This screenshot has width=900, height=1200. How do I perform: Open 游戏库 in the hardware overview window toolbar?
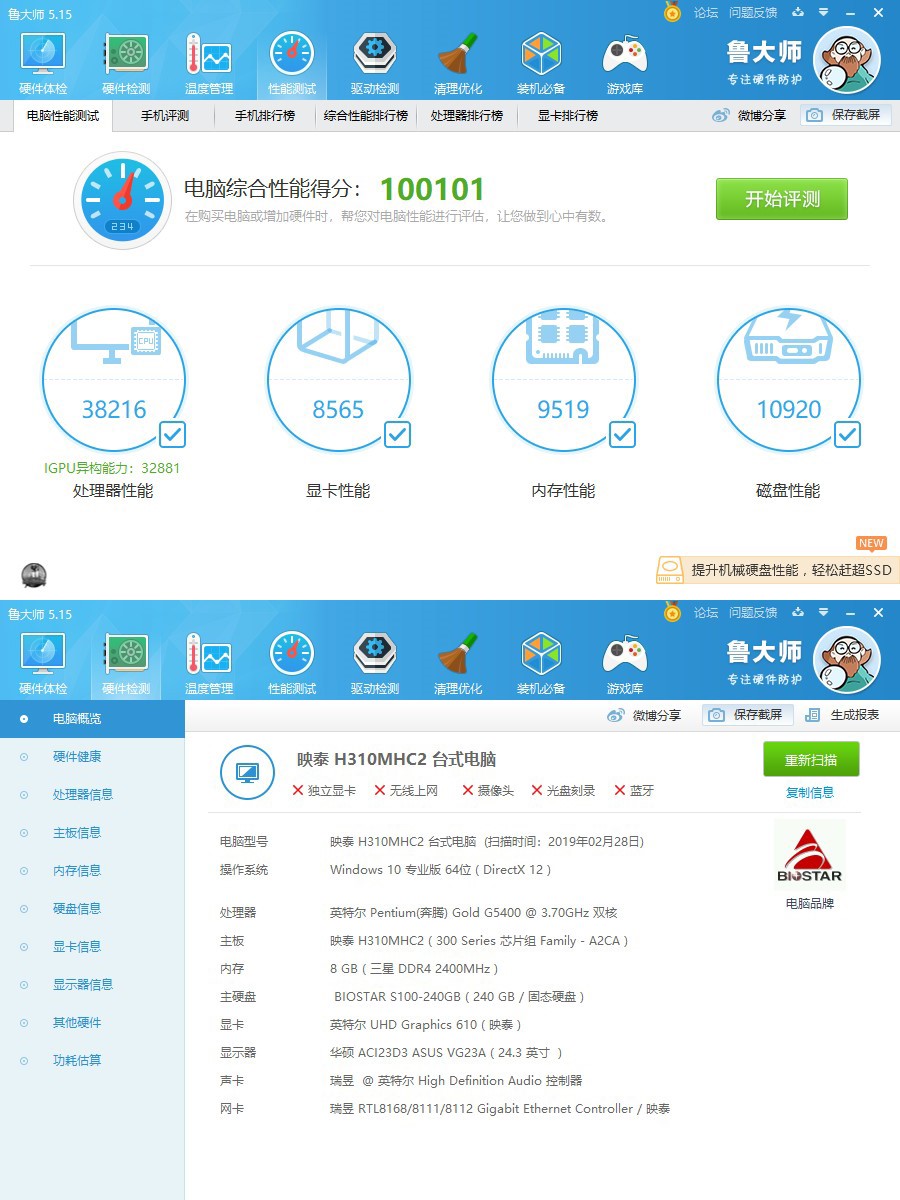coord(625,665)
